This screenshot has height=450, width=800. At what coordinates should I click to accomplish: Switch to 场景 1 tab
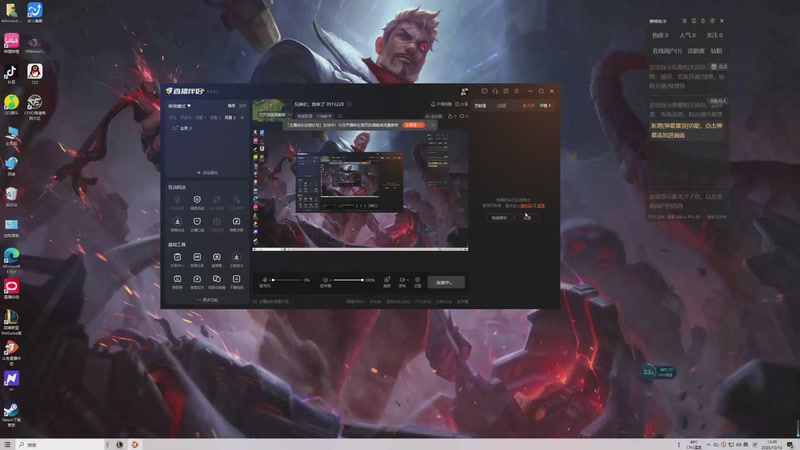pos(201,117)
